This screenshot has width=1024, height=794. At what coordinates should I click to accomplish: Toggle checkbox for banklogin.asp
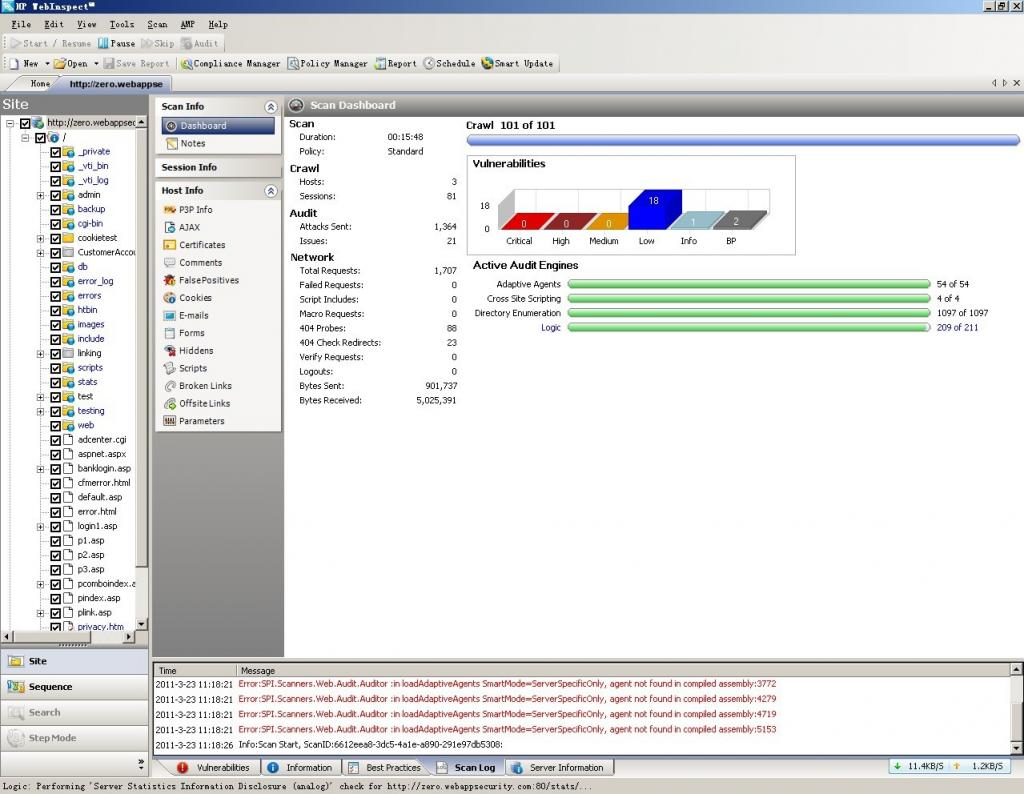pyautogui.click(x=56, y=468)
